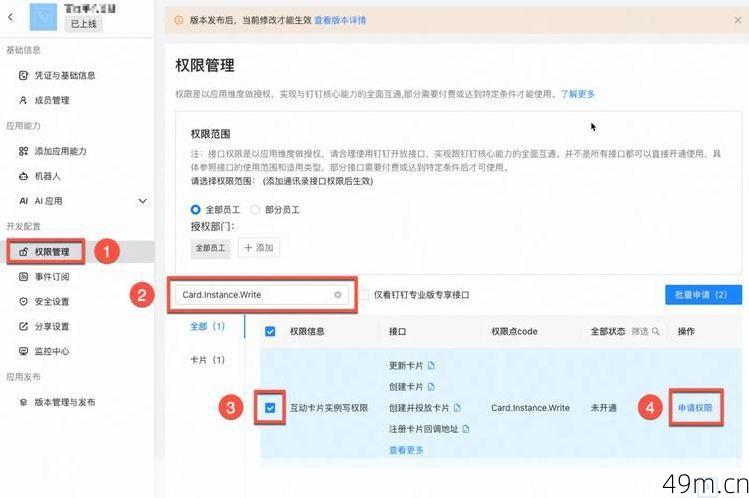Click the 更新卡片 interface name
This screenshot has height=498, width=749.
pos(406,366)
